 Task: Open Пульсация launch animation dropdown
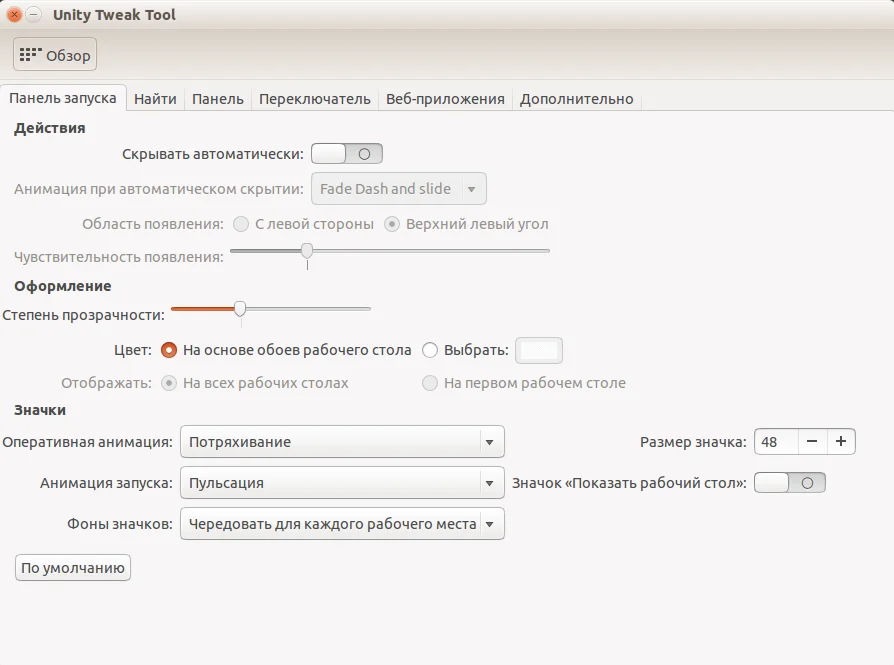tap(342, 483)
